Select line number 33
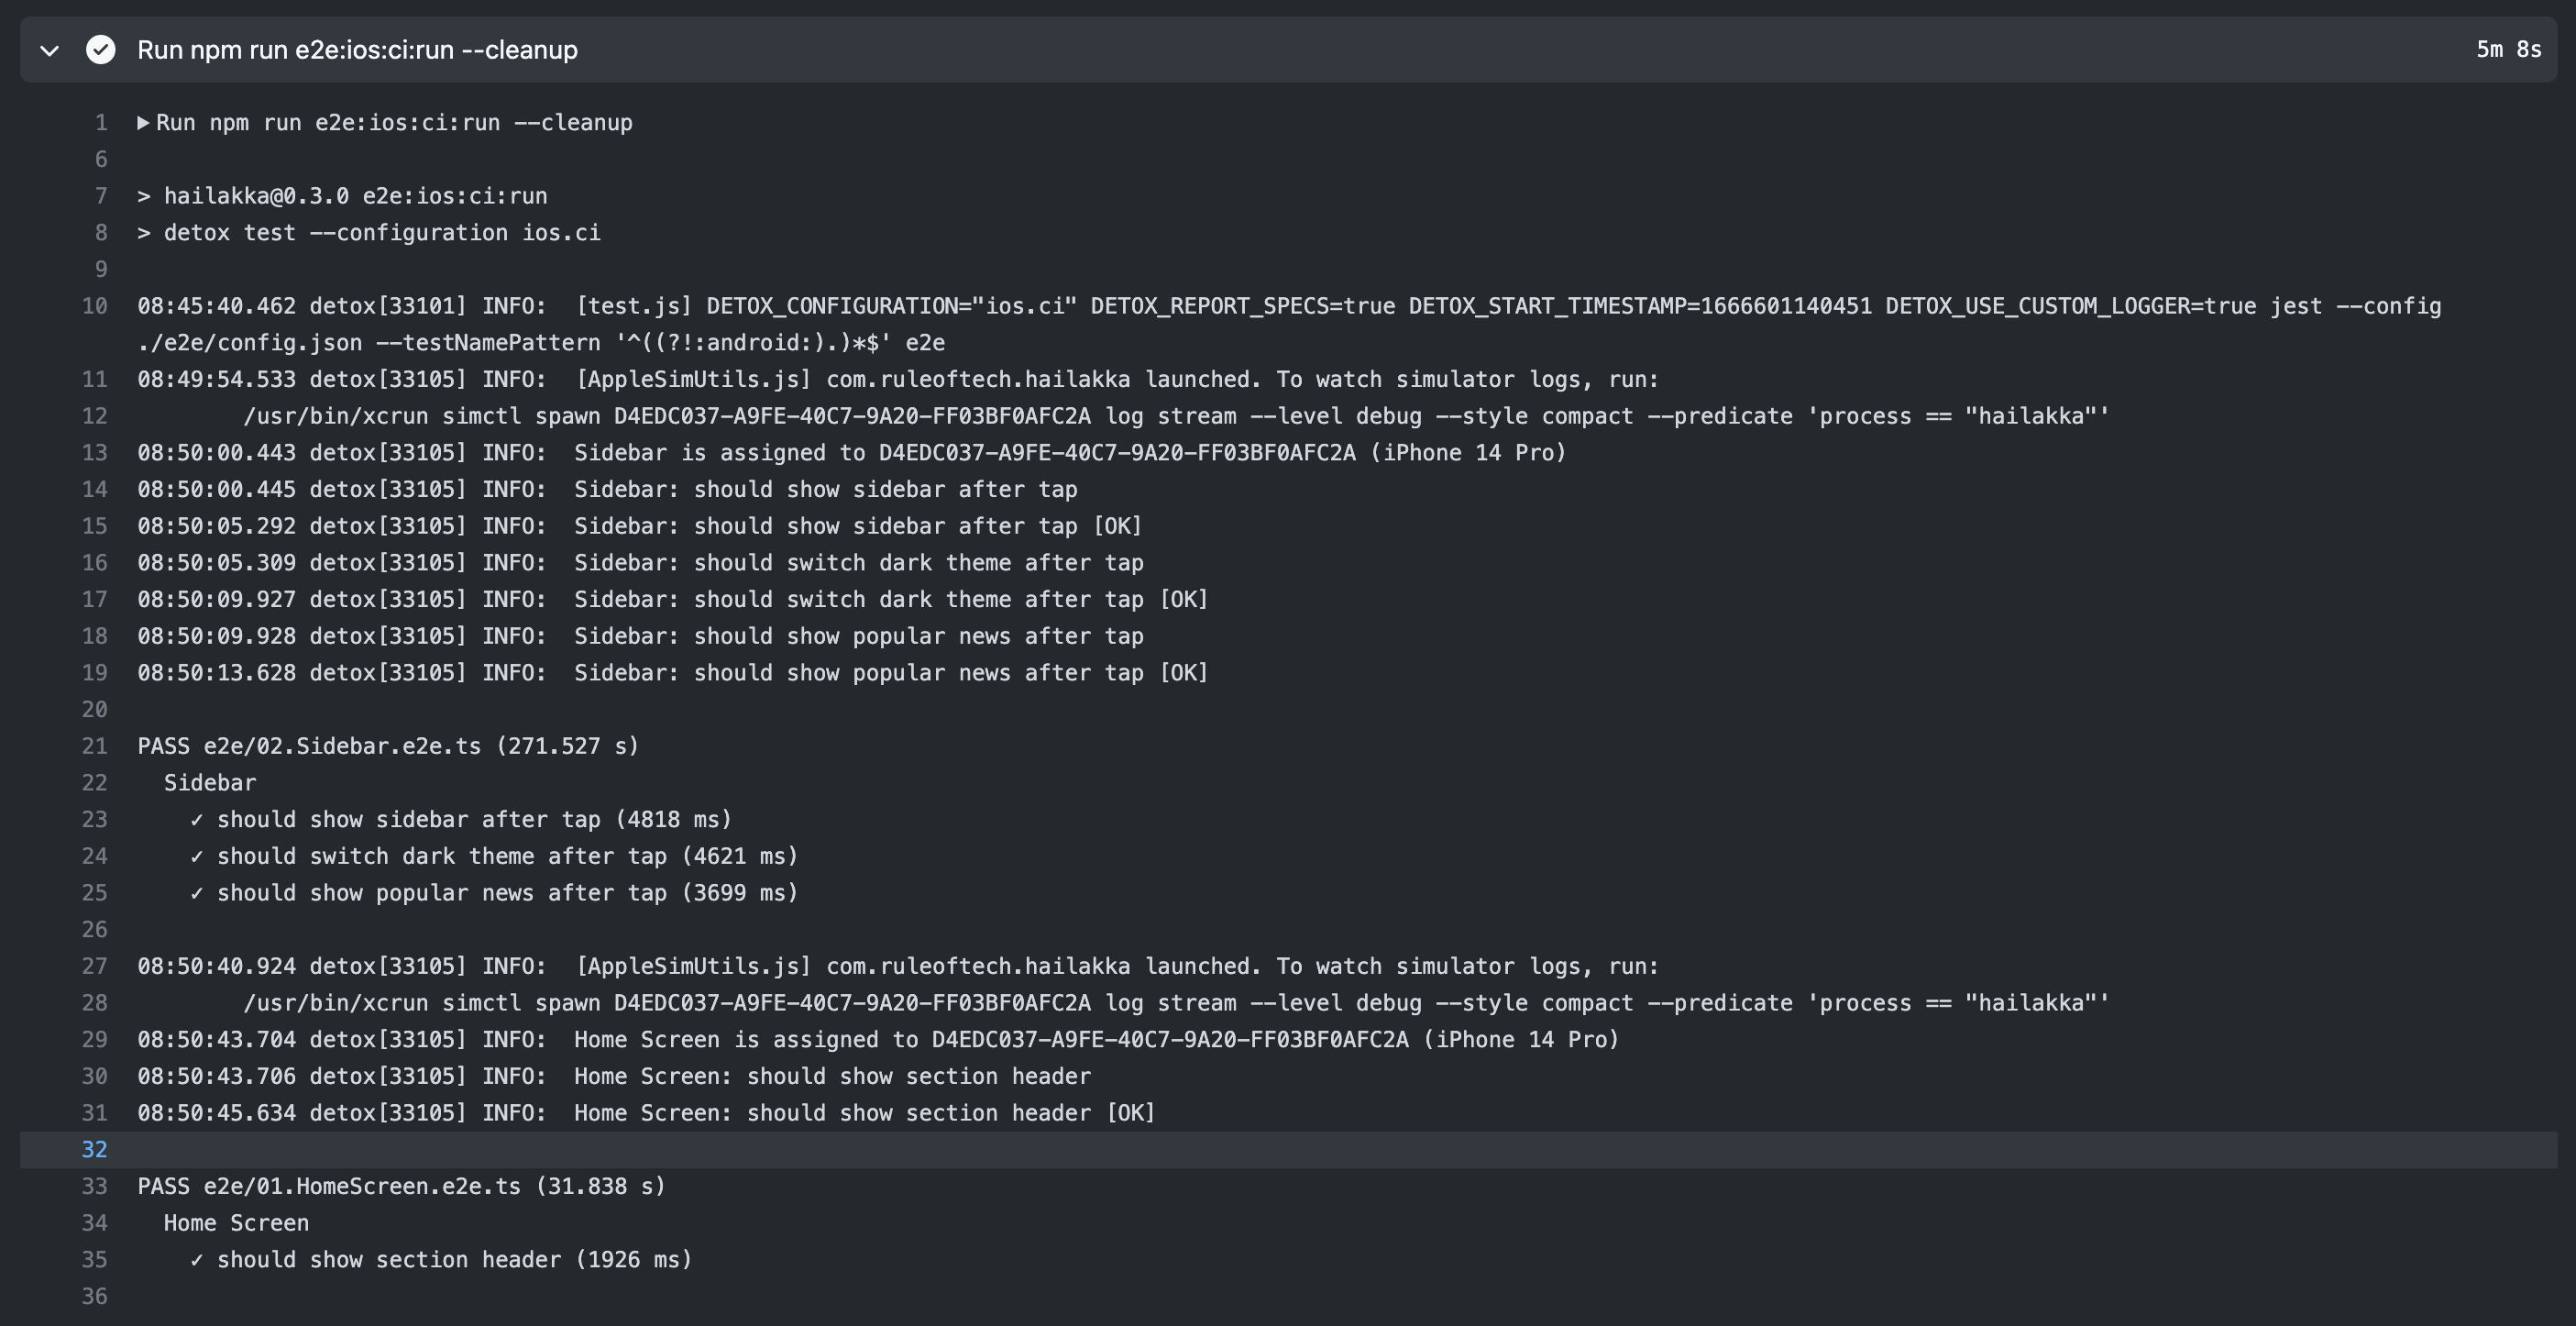This screenshot has width=2576, height=1326. coord(94,1186)
